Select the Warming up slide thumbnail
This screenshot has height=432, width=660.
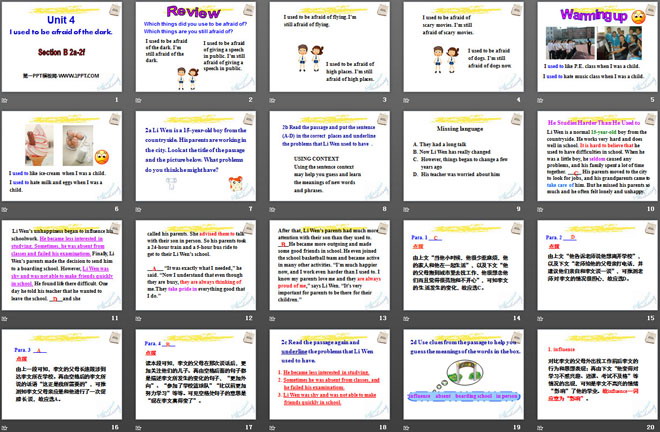597,47
